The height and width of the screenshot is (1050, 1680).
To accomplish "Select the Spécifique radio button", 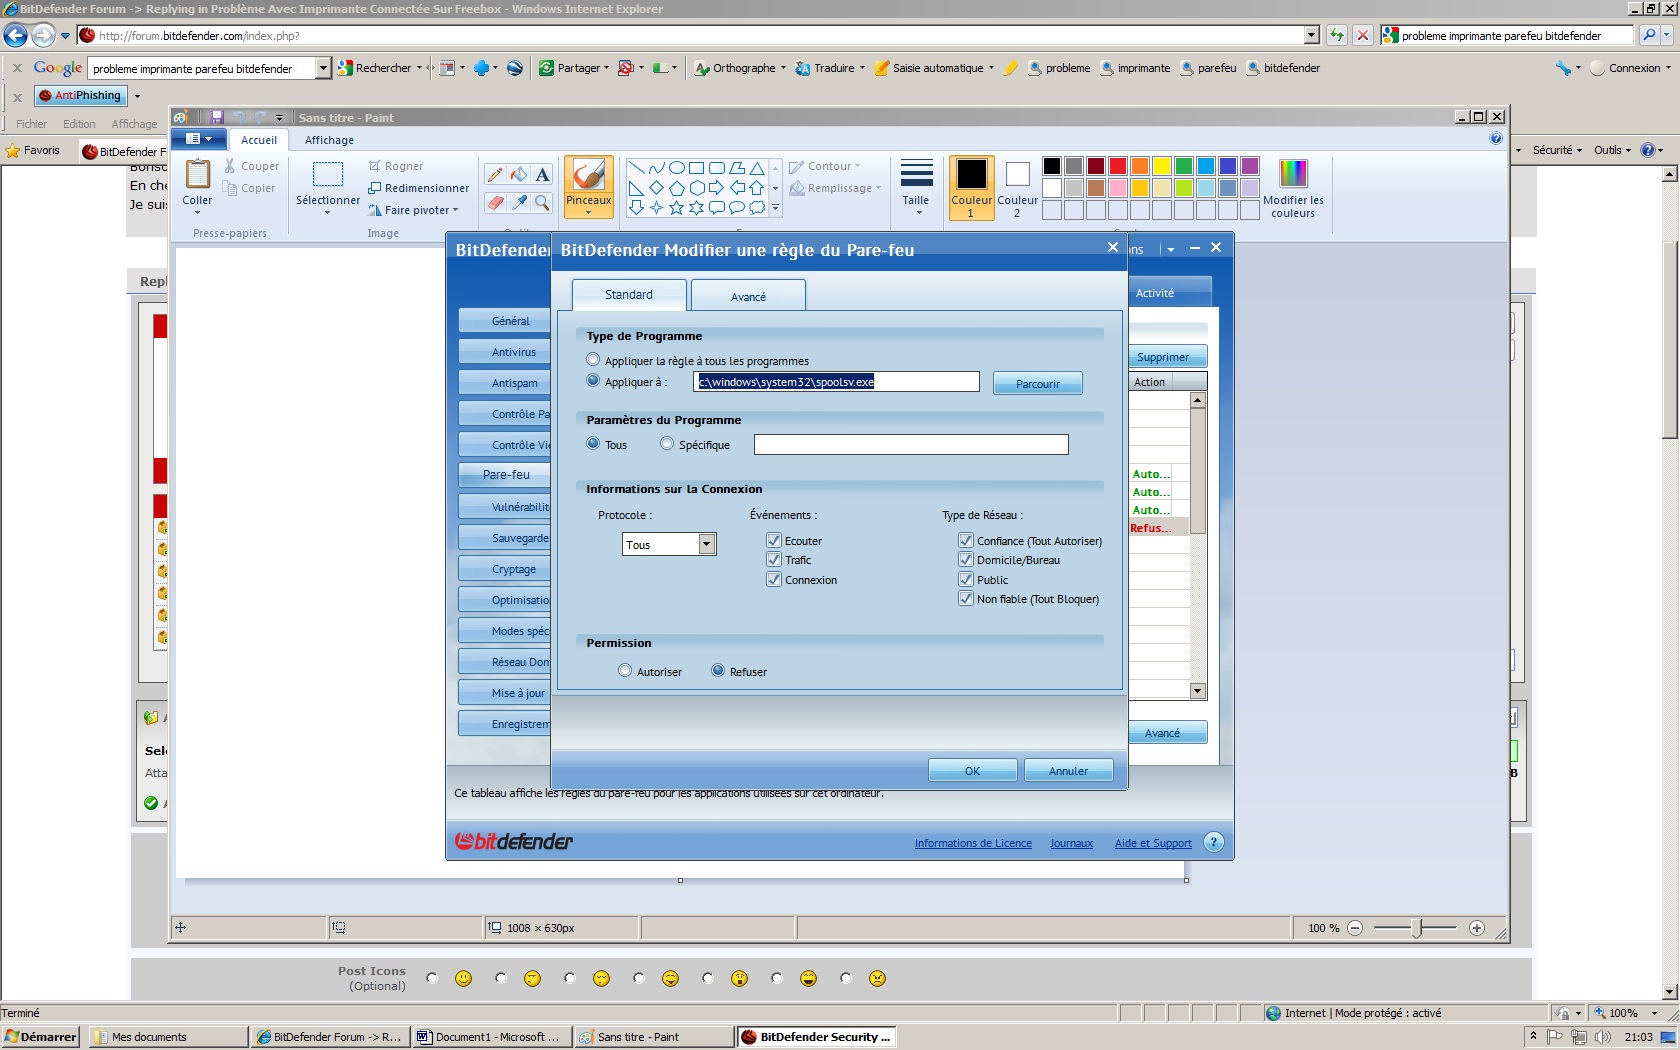I will [x=667, y=443].
